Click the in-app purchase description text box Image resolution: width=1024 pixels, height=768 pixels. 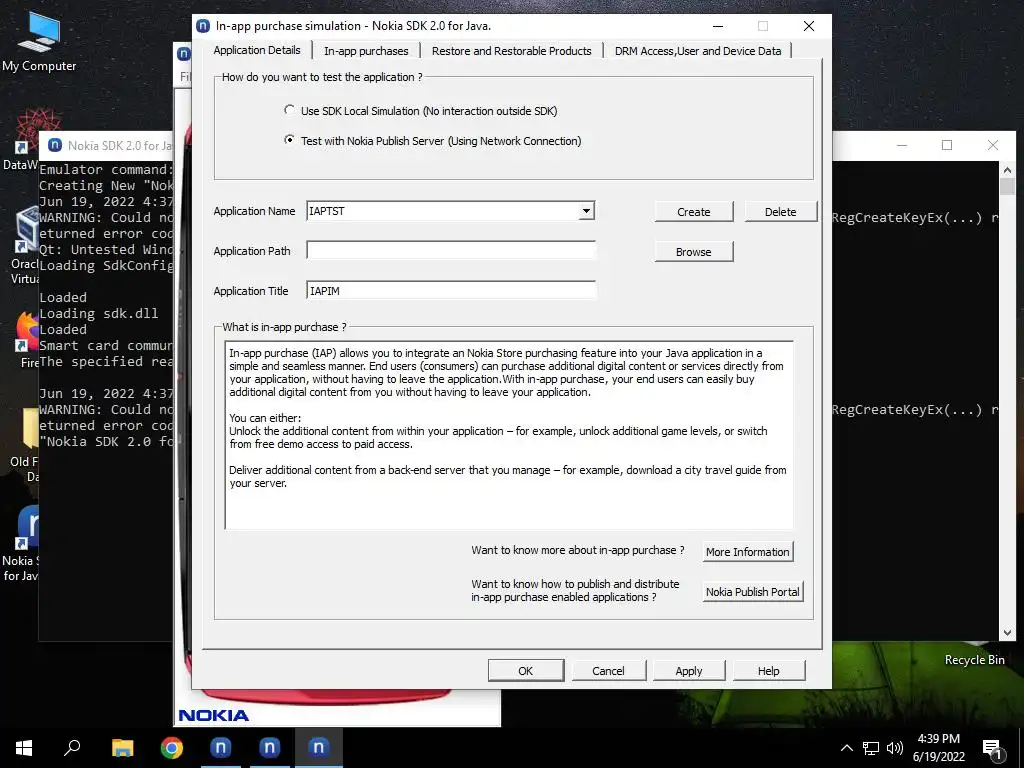[509, 434]
